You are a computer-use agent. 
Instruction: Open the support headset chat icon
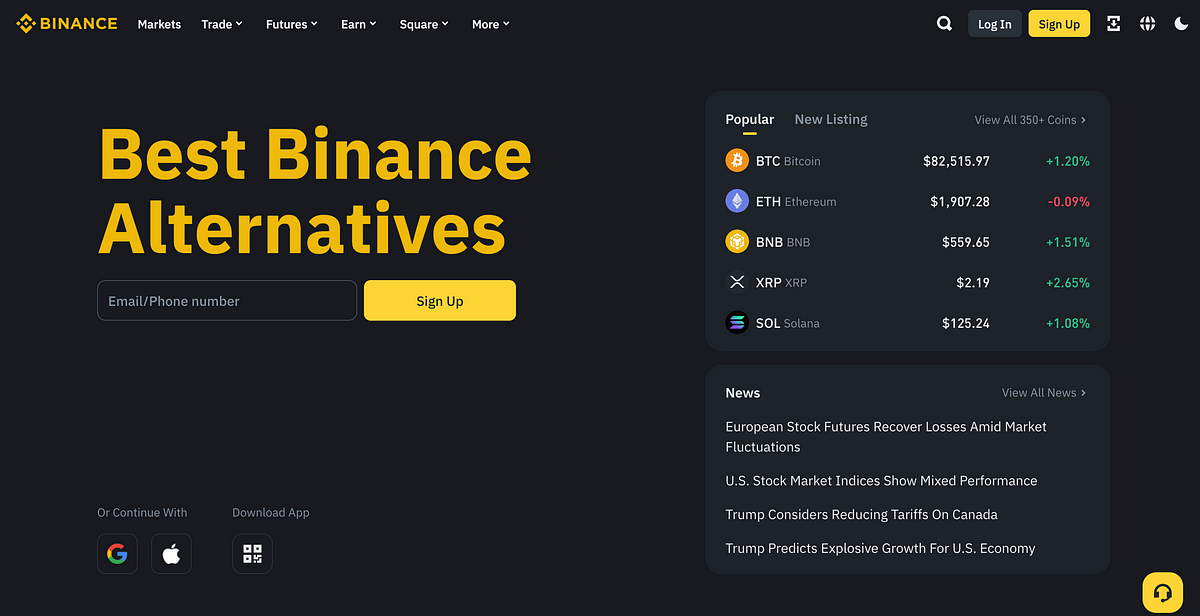pyautogui.click(x=1162, y=591)
